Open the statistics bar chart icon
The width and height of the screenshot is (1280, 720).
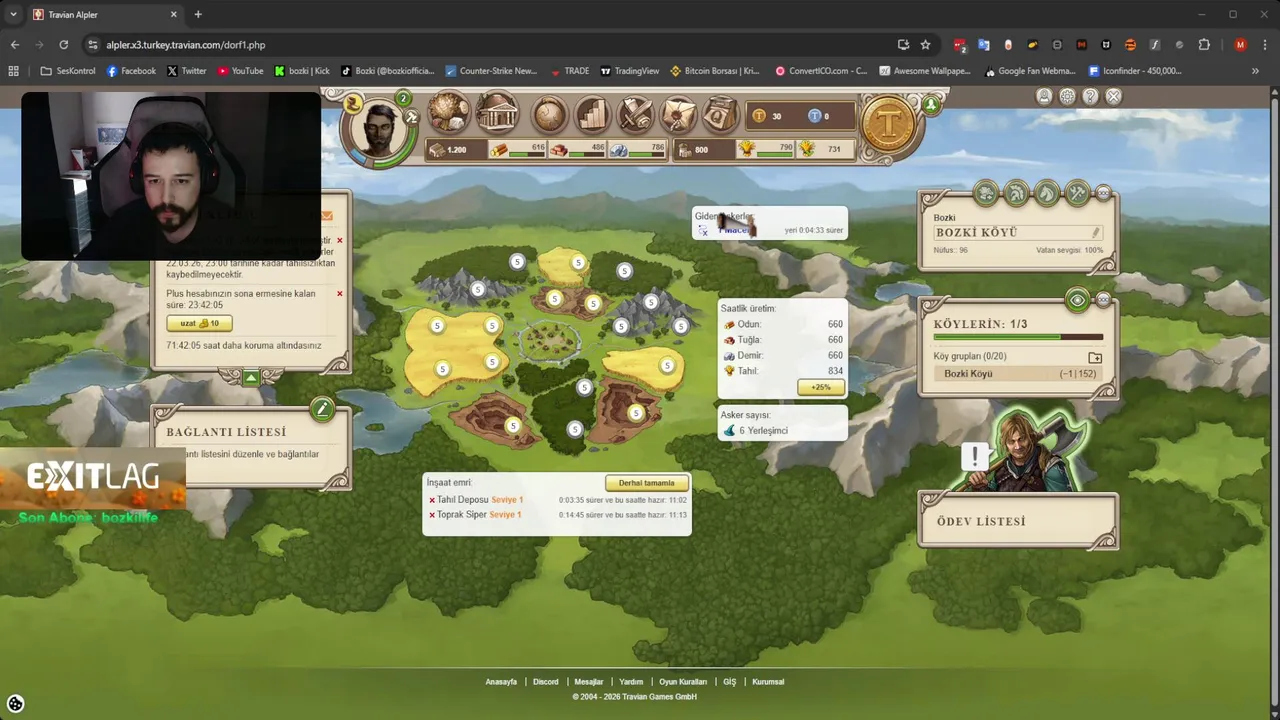(593, 115)
